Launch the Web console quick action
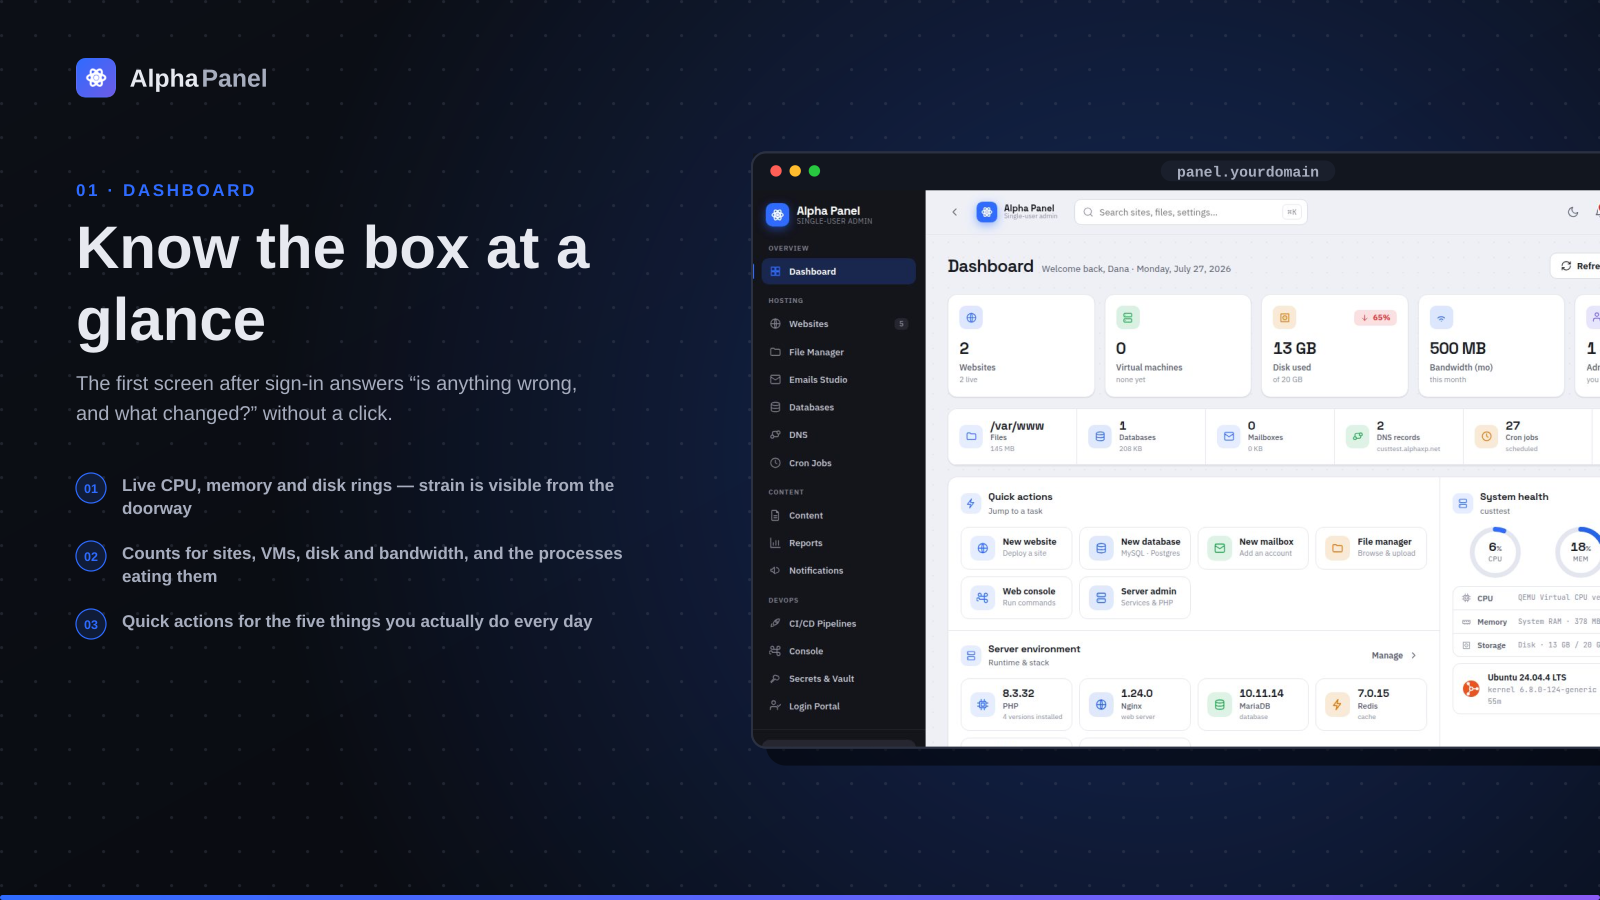This screenshot has width=1600, height=900. click(x=1016, y=598)
